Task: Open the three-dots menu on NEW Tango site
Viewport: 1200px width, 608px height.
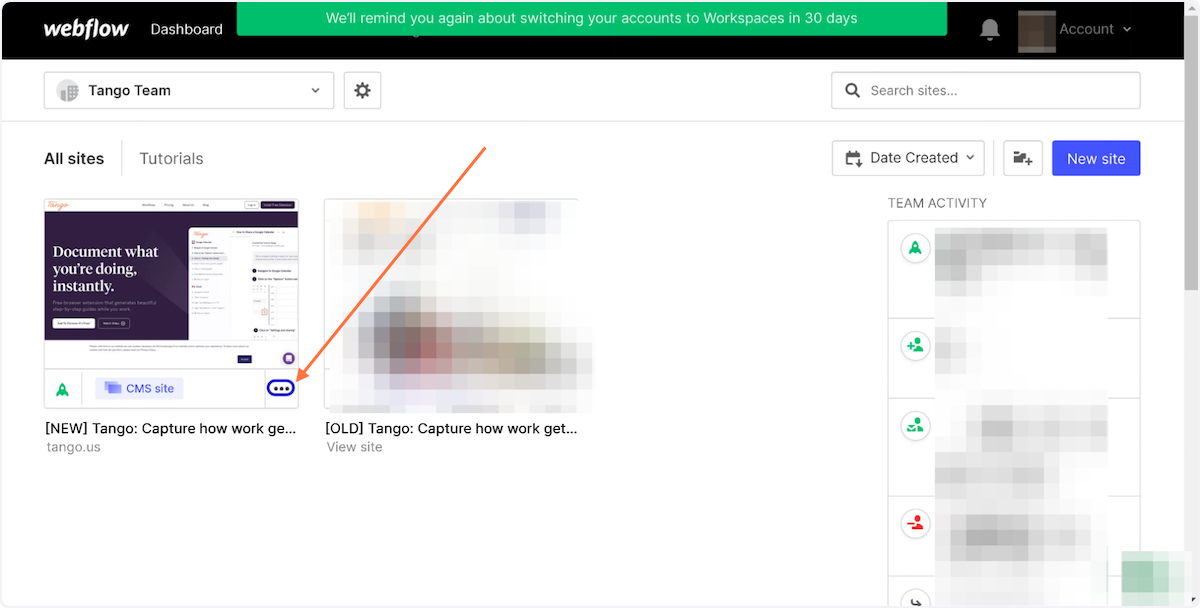Action: coord(281,388)
